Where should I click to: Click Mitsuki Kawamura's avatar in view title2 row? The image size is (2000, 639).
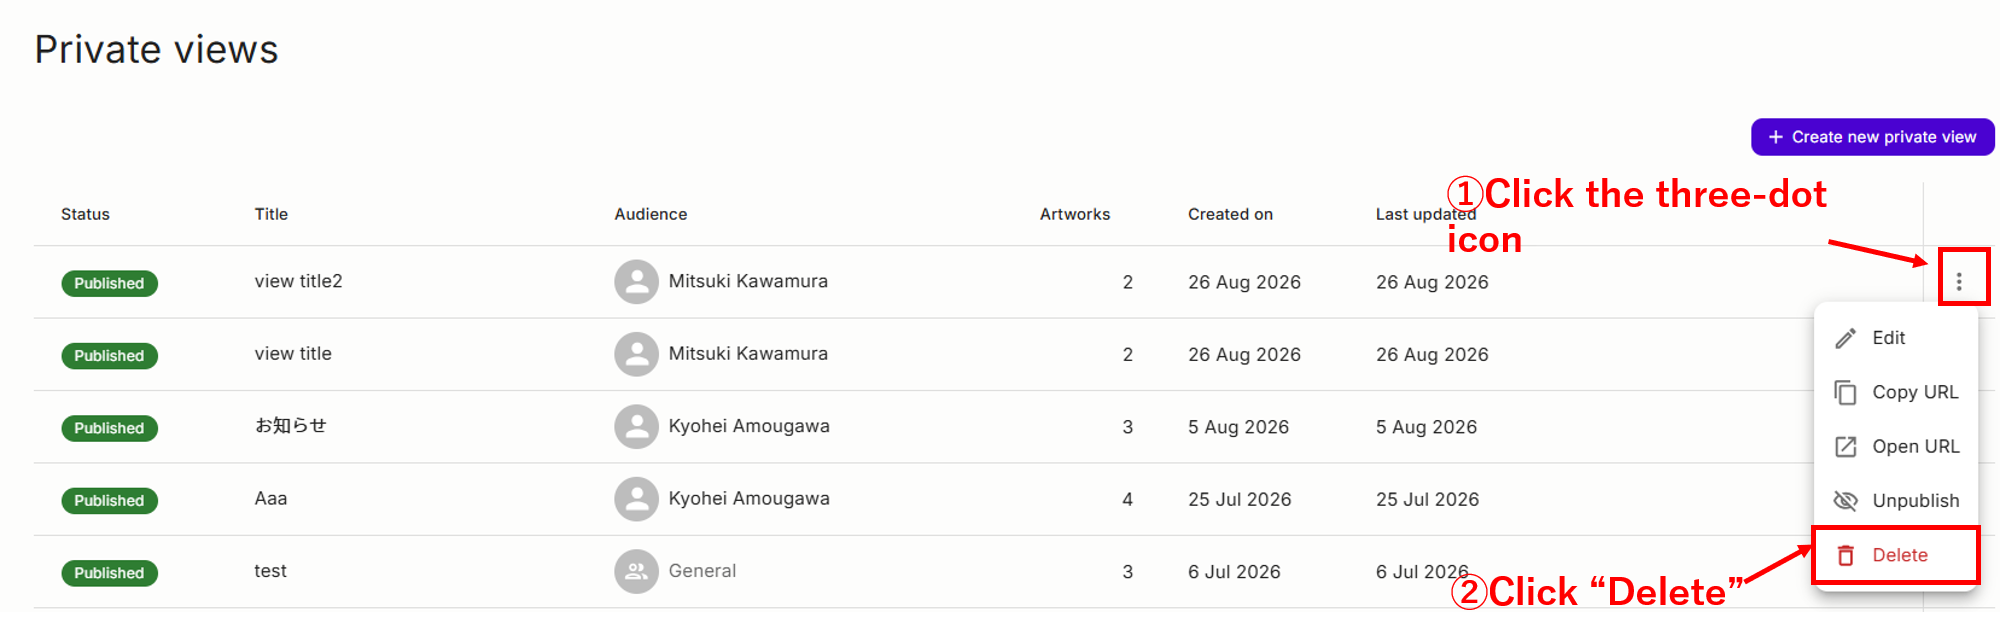pos(636,282)
